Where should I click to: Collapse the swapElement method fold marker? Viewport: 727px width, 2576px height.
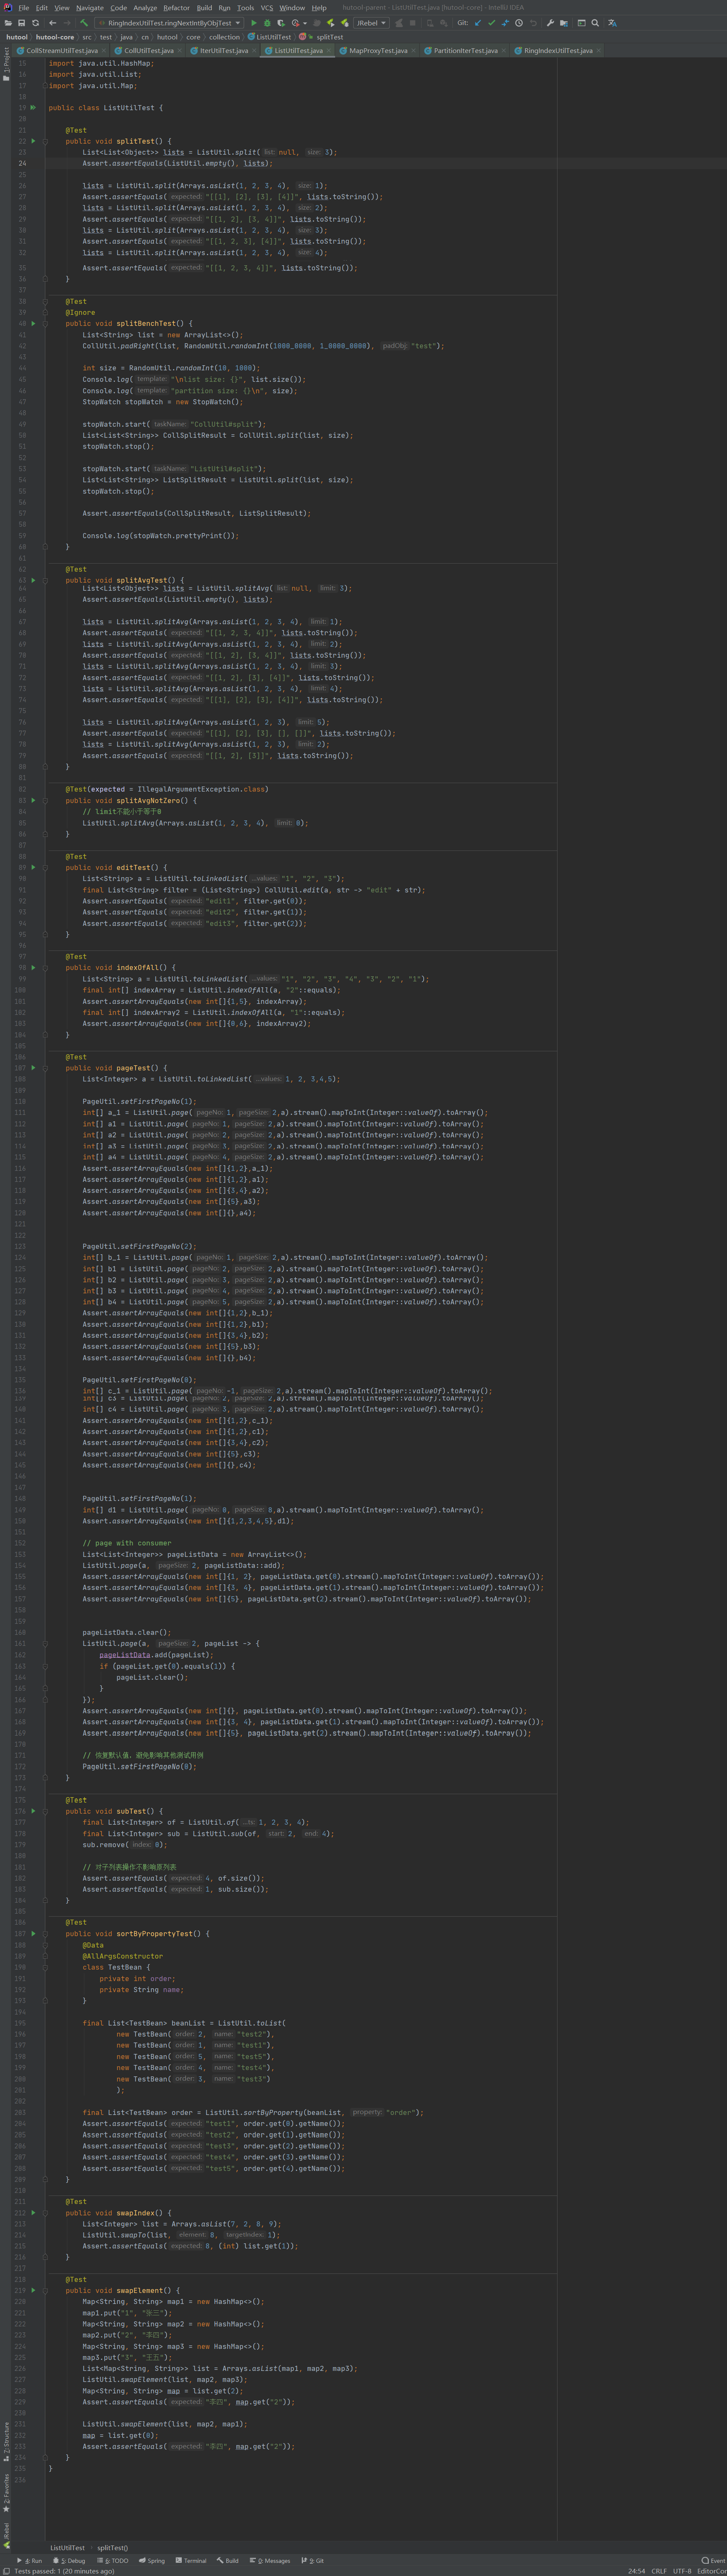pos(45,2290)
